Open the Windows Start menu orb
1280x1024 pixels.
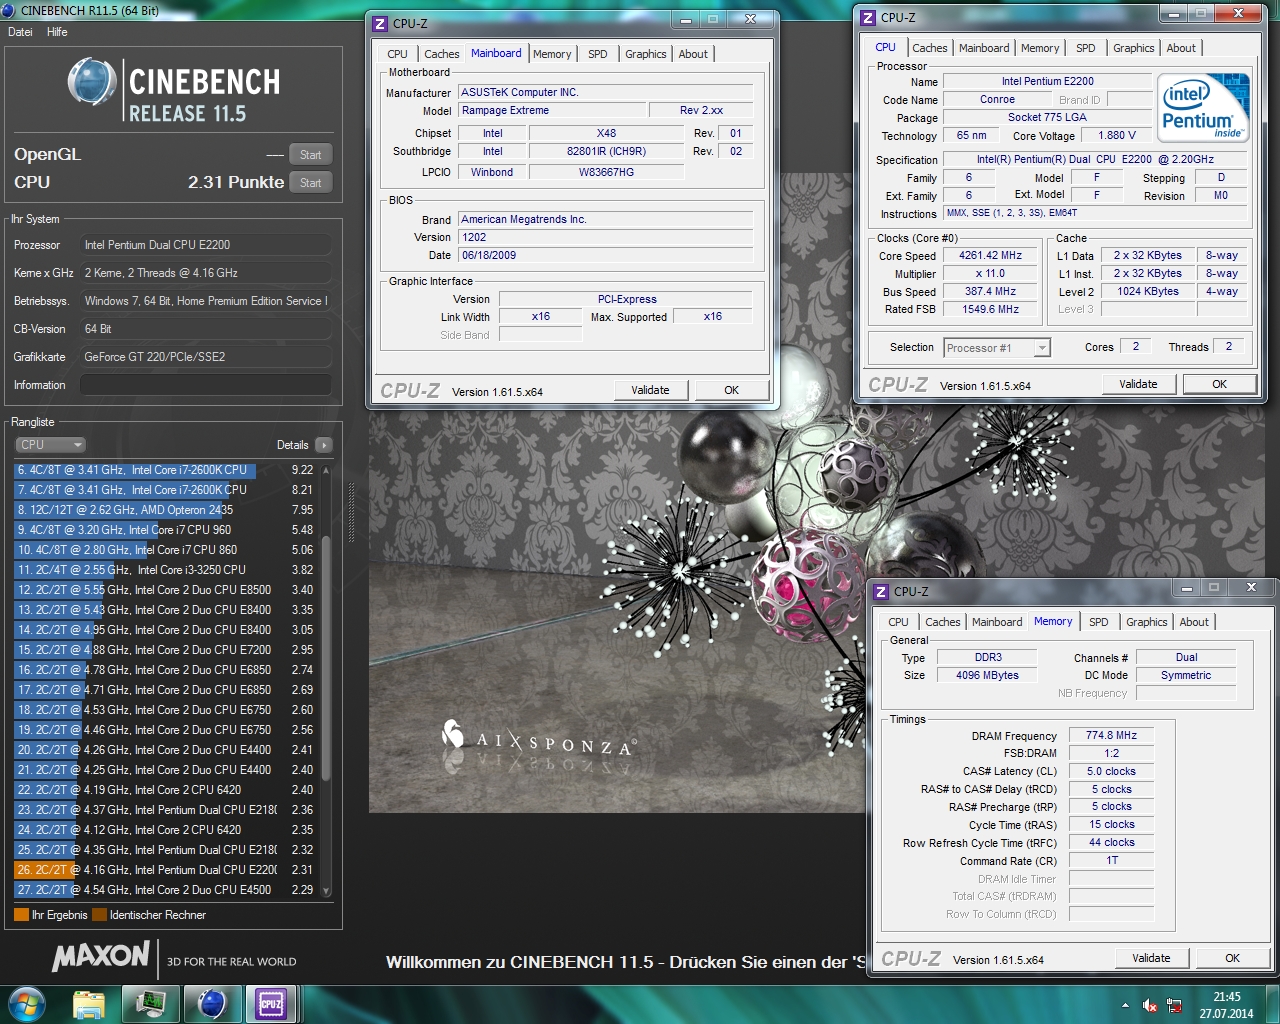click(27, 1004)
